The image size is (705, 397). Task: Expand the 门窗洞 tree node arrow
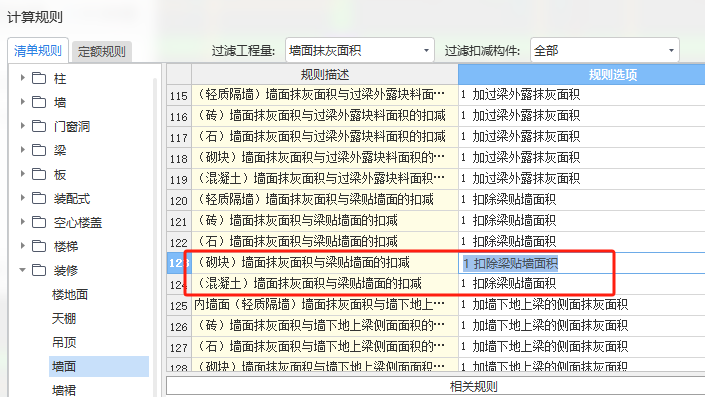(22, 126)
